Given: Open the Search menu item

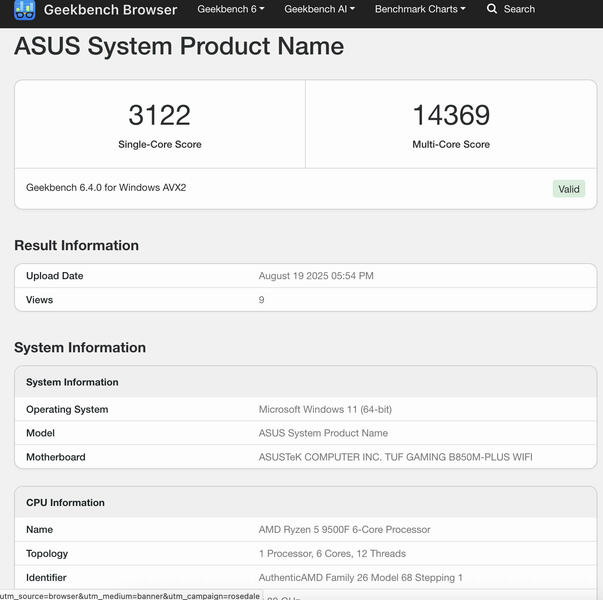Looking at the screenshot, I should coord(511,9).
